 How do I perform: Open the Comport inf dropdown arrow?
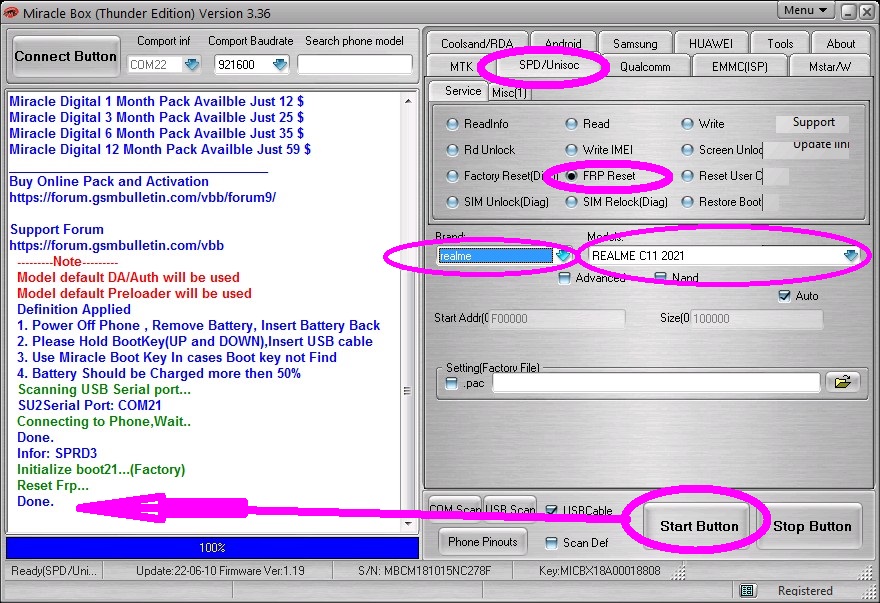(192, 65)
